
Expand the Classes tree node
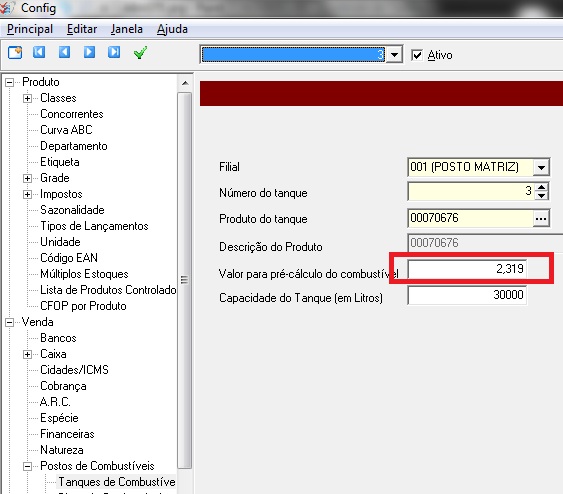(x=27, y=98)
